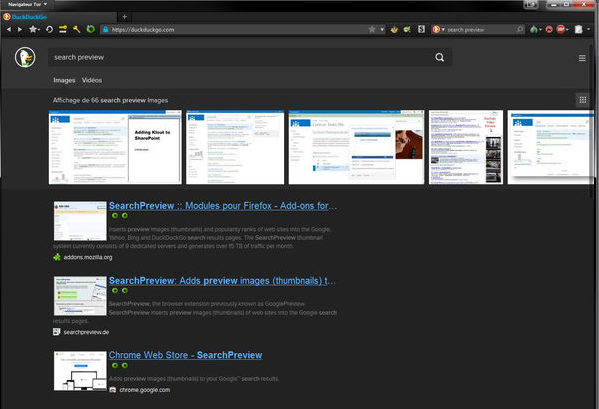Click the favicon beside chrome.google.com
Viewport: 599px width, 409px height.
coord(113,390)
